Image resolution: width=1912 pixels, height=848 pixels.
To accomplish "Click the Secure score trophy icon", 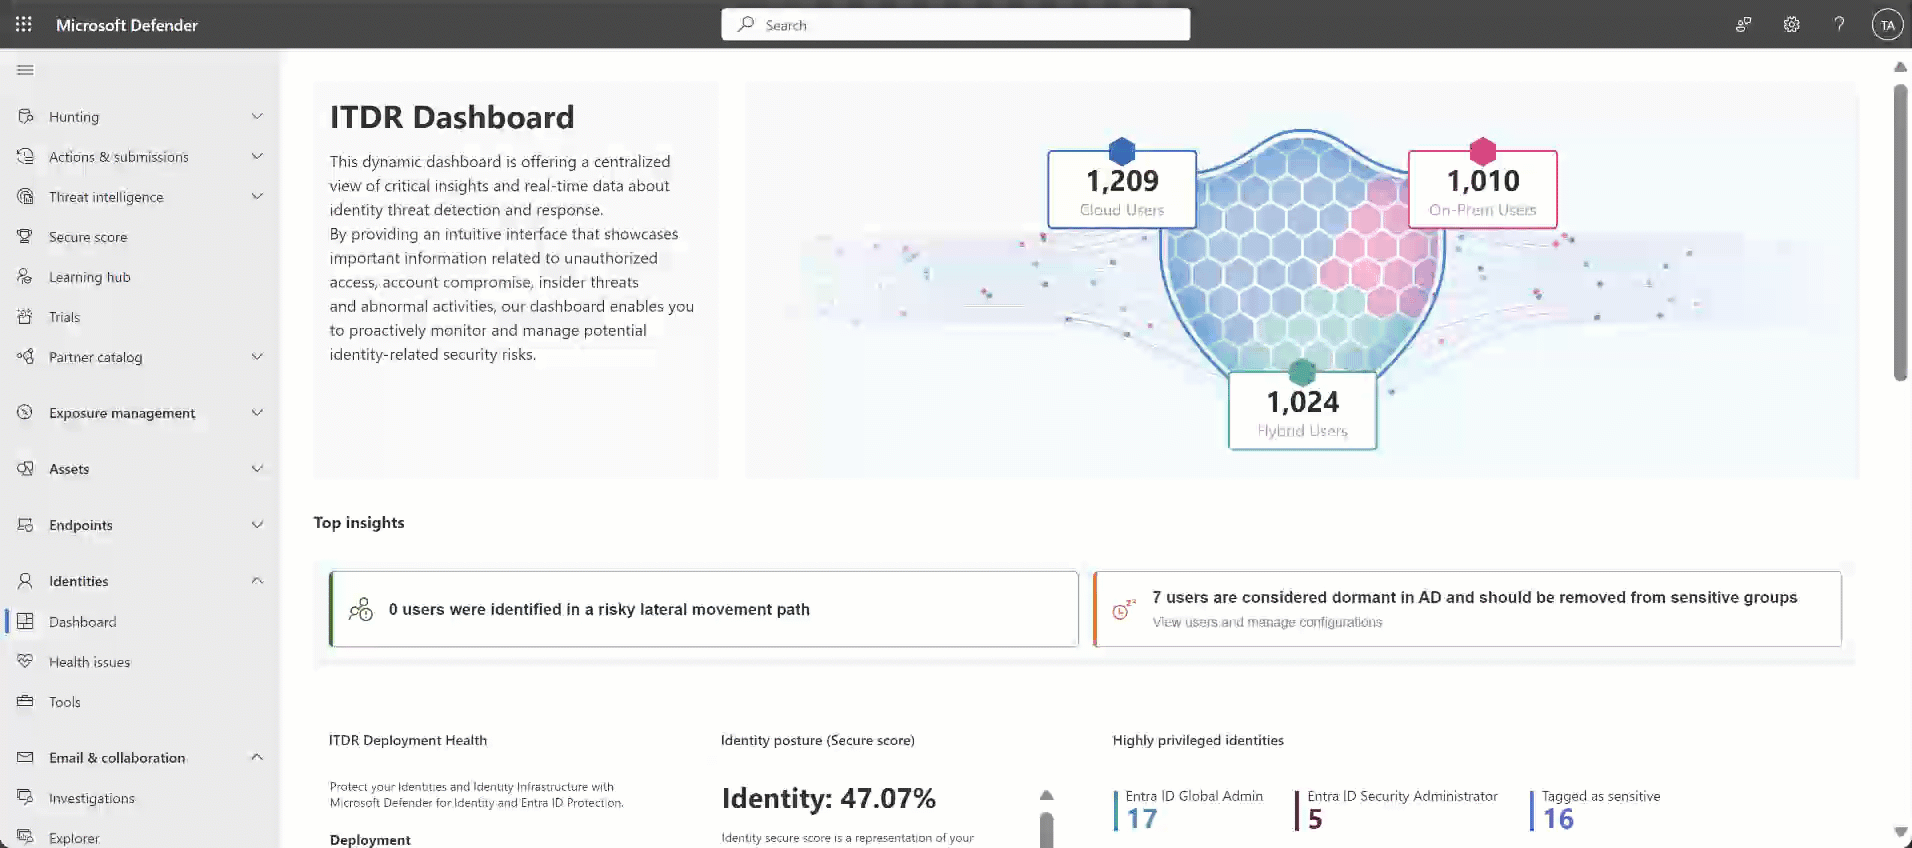I will click(x=25, y=237).
